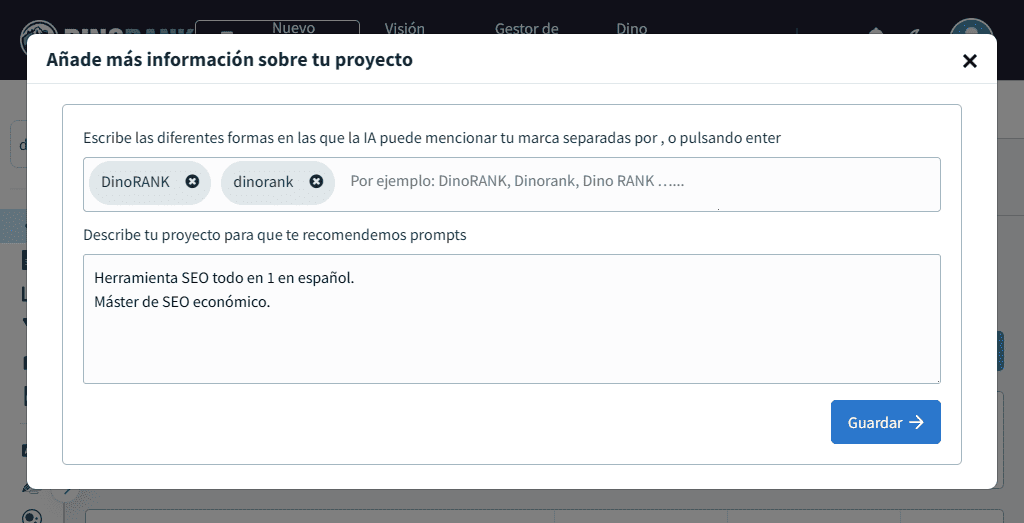Click into the project description textarea
Screen dimensions: 1024x523
[x=511, y=319]
